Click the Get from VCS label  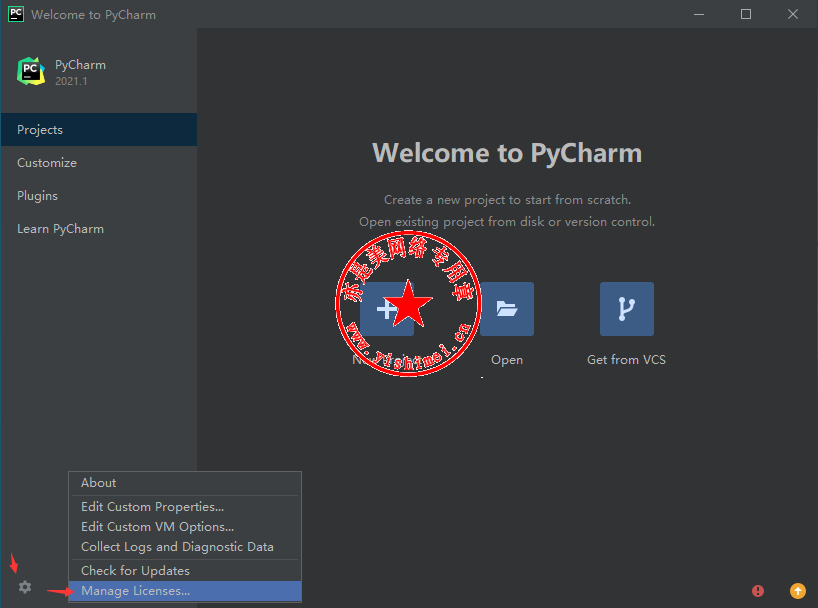click(626, 360)
